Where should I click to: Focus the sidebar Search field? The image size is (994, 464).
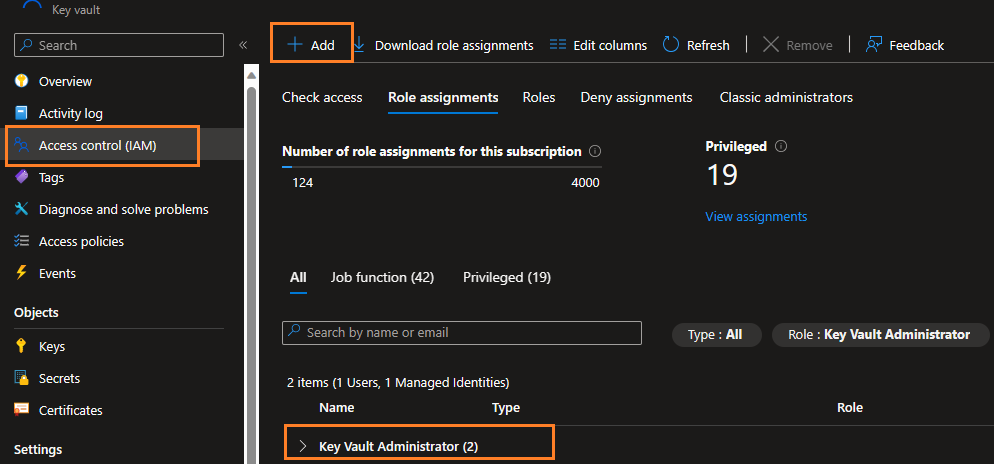click(119, 45)
